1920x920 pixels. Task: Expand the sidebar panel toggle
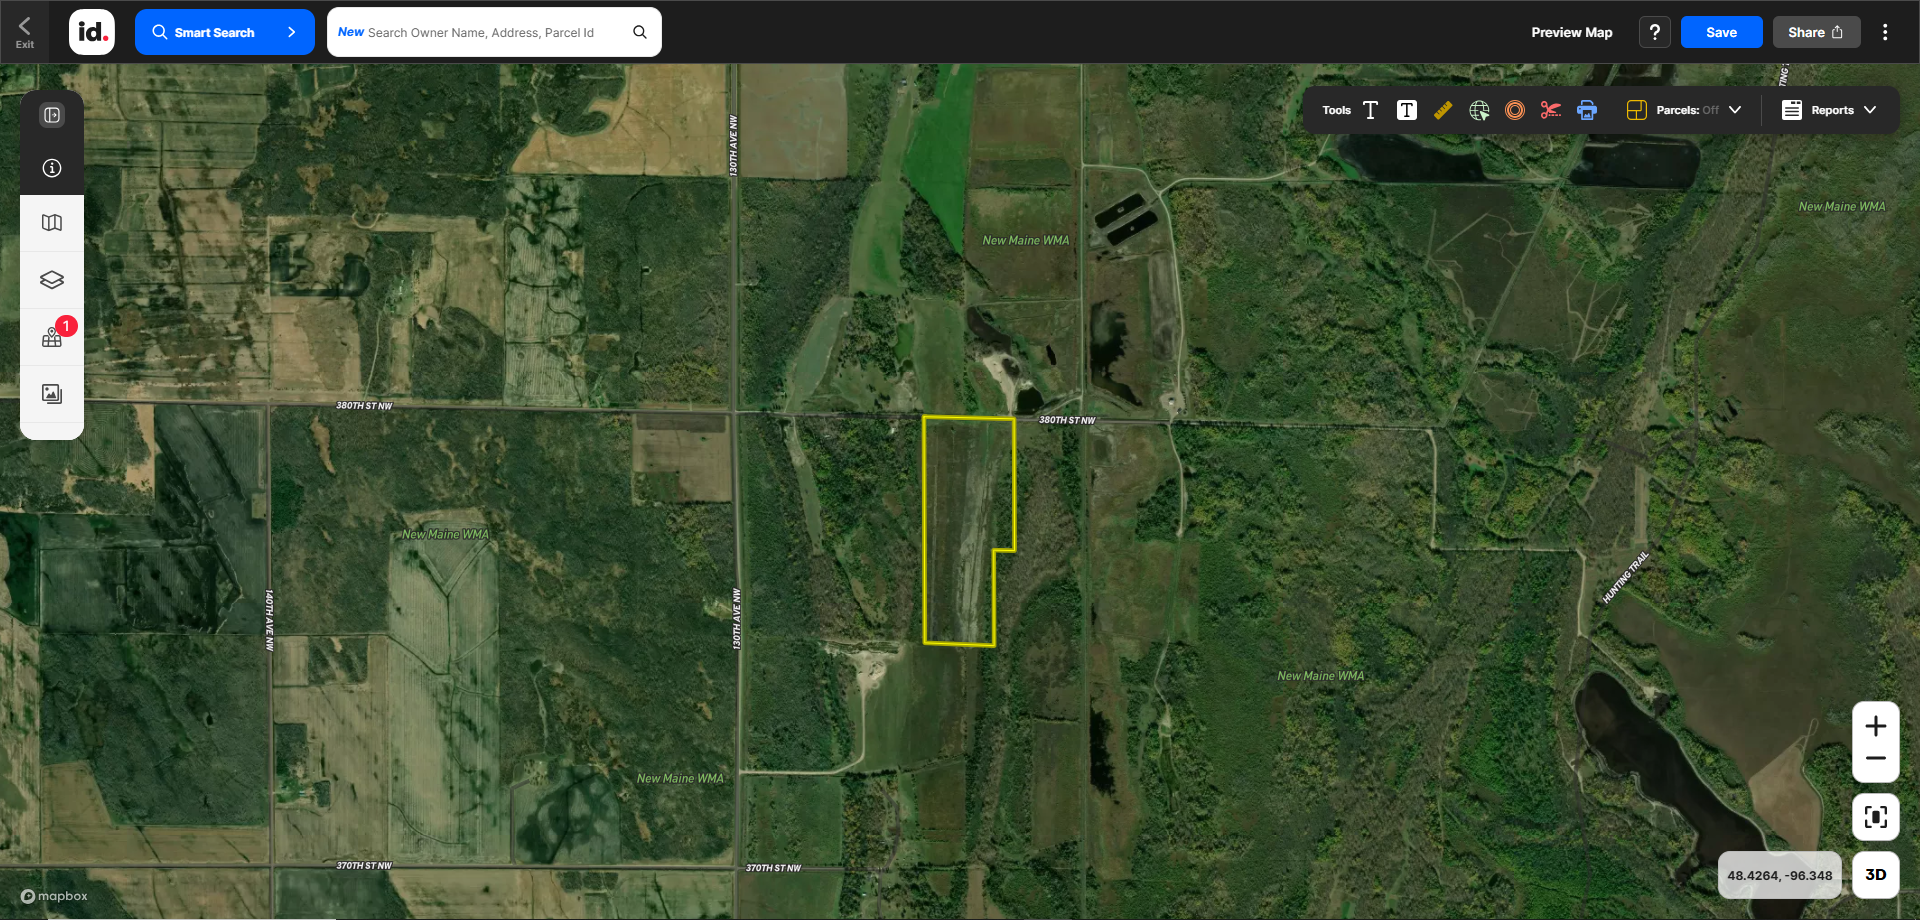pos(52,115)
